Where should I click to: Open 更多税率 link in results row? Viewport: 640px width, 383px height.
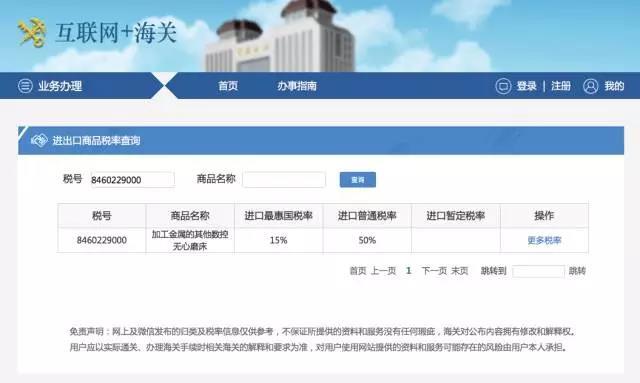544,240
